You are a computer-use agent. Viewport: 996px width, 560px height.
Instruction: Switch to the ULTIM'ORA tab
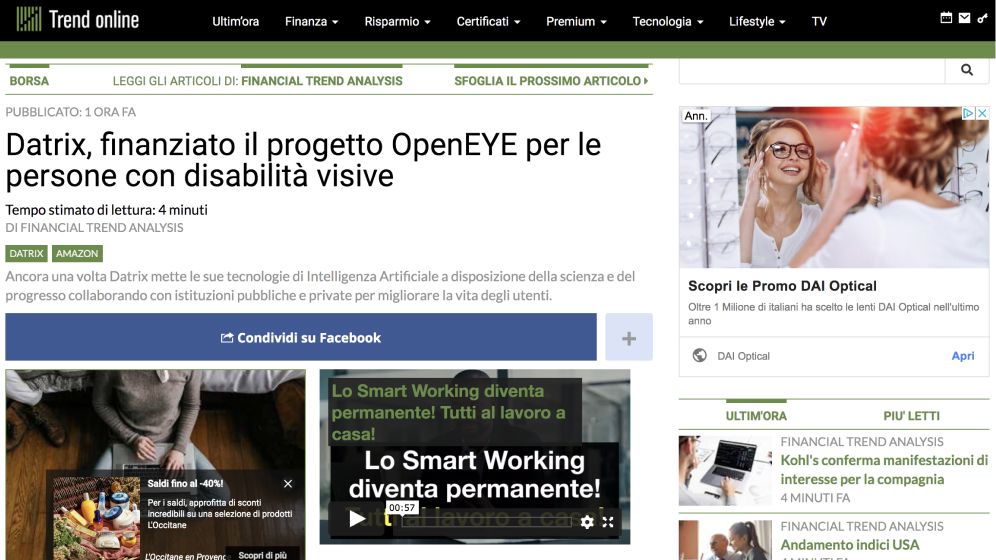pos(756,416)
